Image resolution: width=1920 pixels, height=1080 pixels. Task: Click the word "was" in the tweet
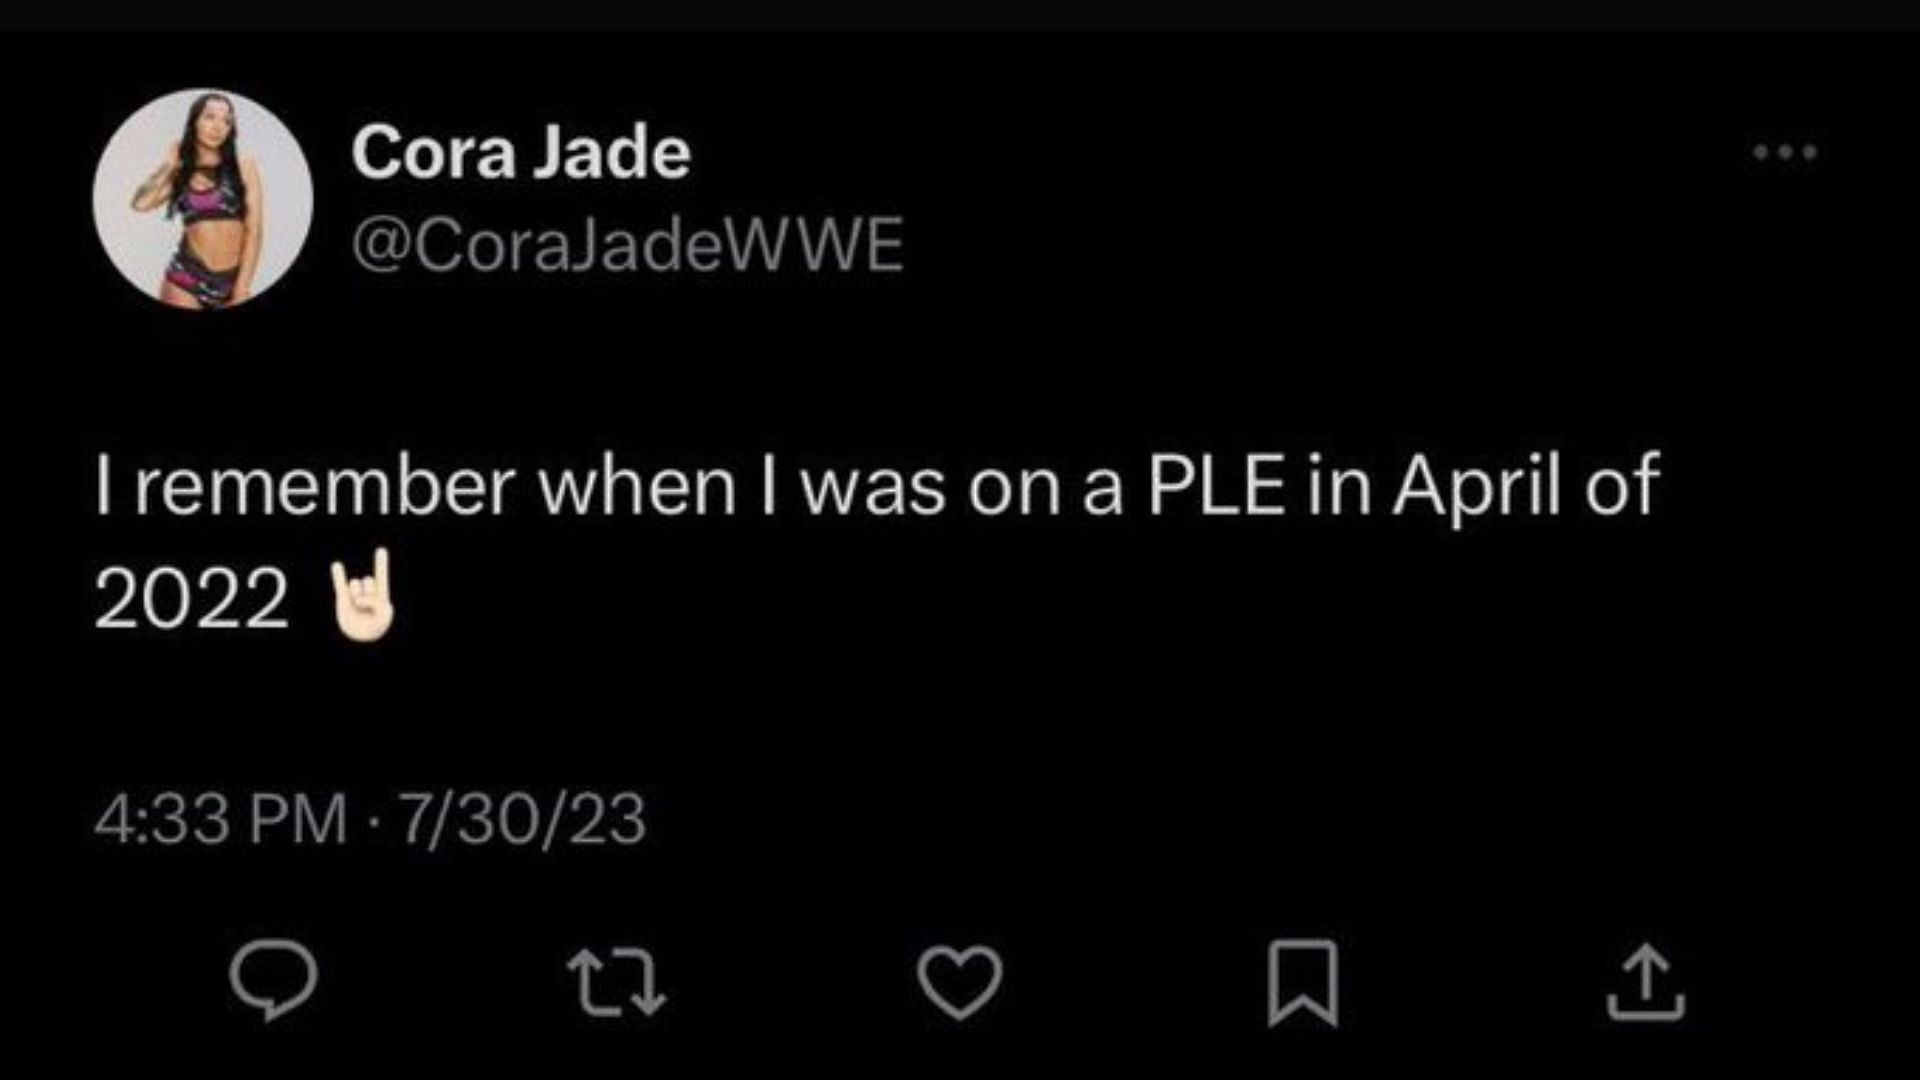pos(874,487)
